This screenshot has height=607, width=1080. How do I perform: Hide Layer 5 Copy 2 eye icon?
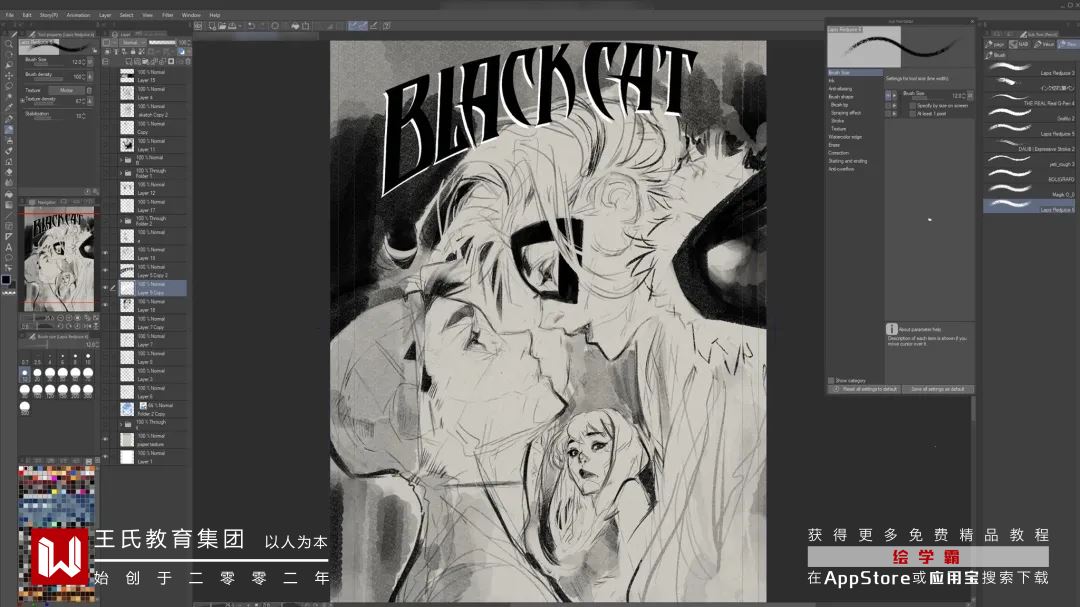pos(105,271)
